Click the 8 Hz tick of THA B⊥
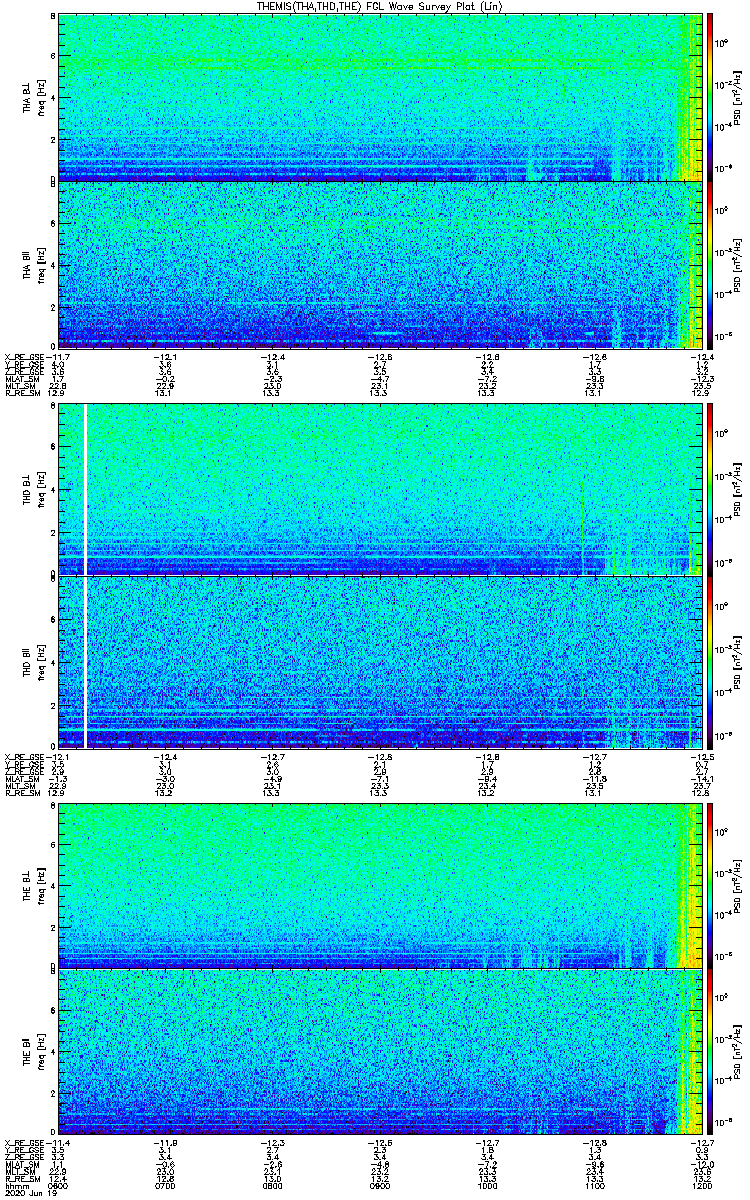Image resolution: width=750 pixels, height=1200 pixels. pos(54,17)
